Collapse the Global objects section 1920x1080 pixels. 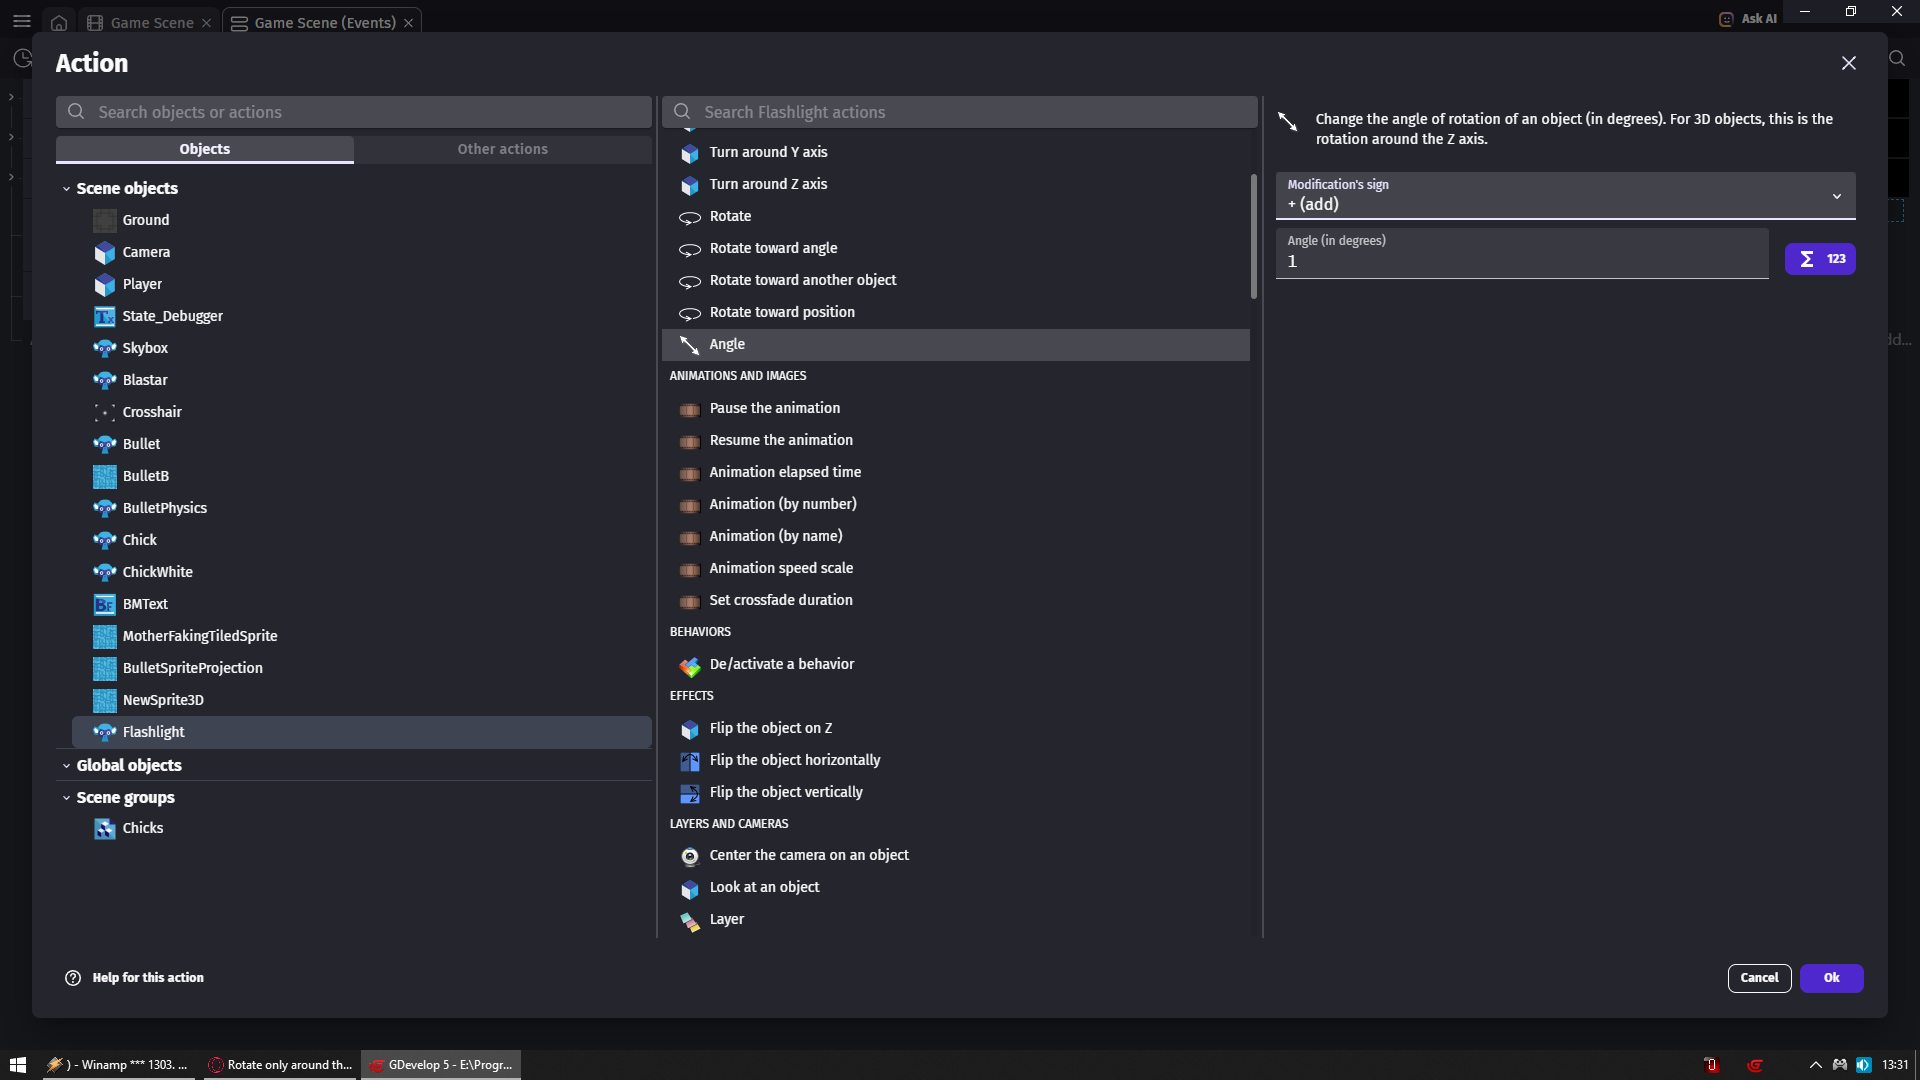pos(67,766)
